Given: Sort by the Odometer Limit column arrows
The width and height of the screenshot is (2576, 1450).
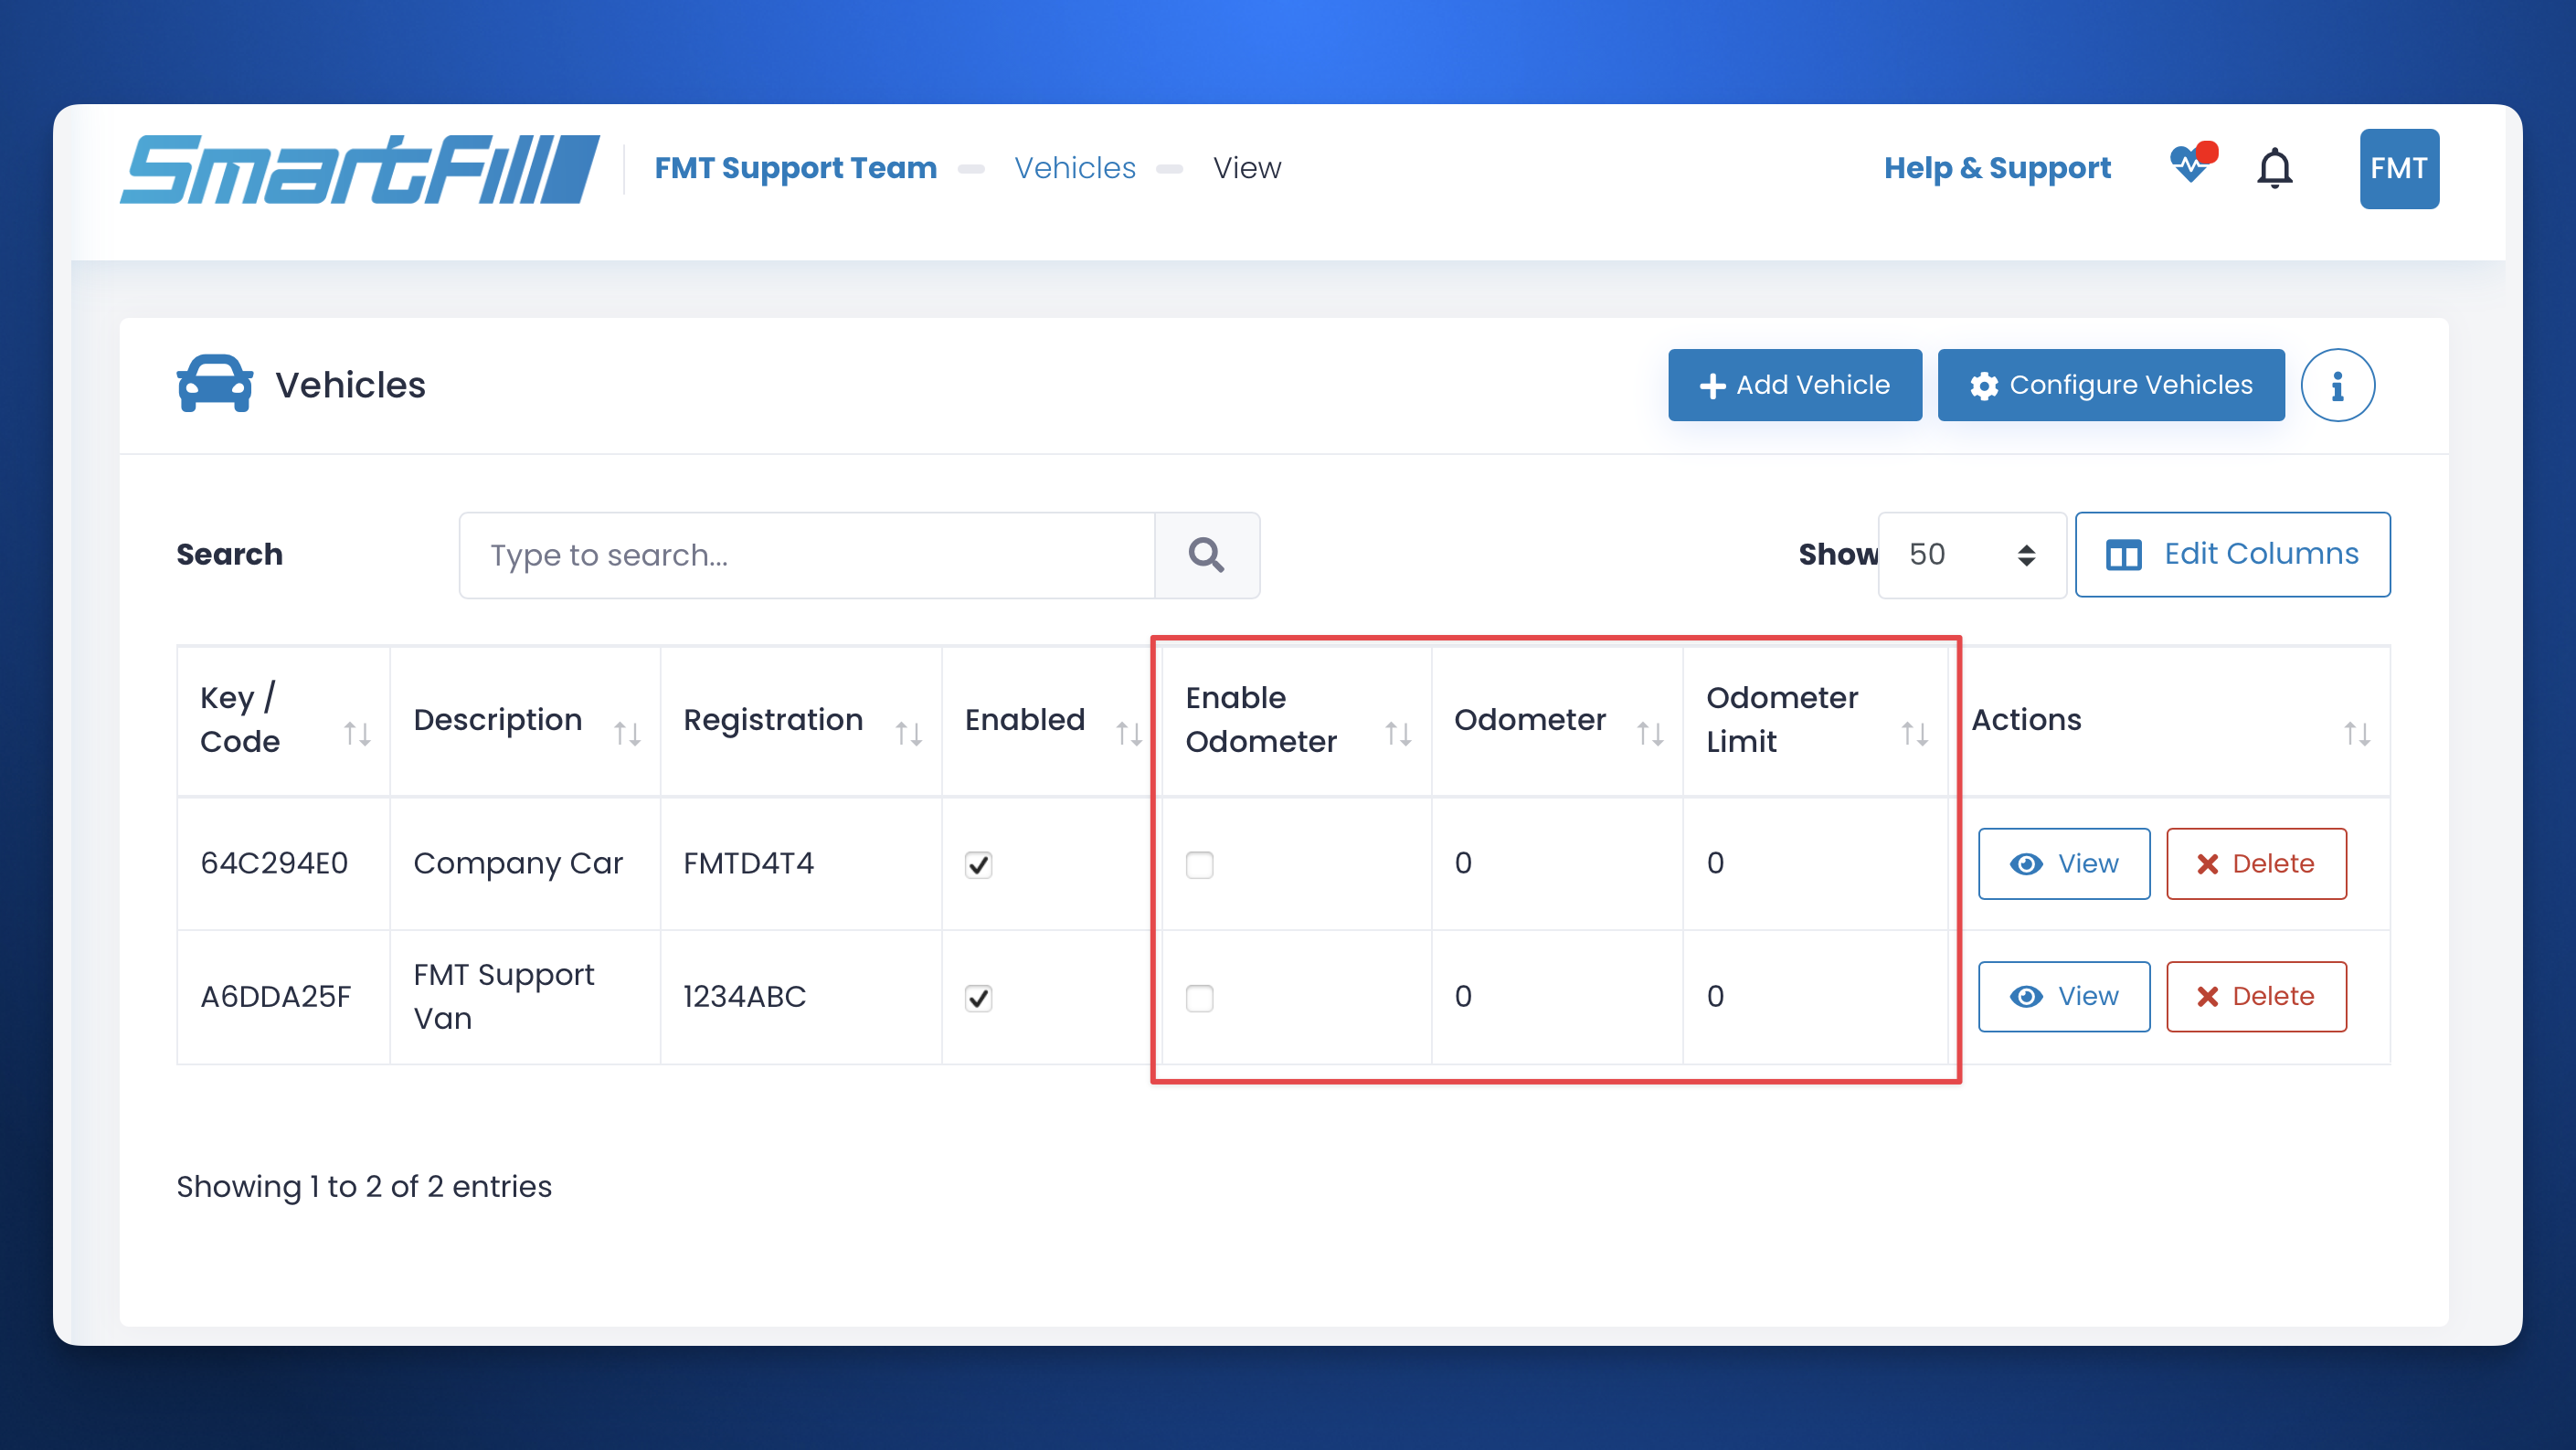Looking at the screenshot, I should tap(1914, 733).
